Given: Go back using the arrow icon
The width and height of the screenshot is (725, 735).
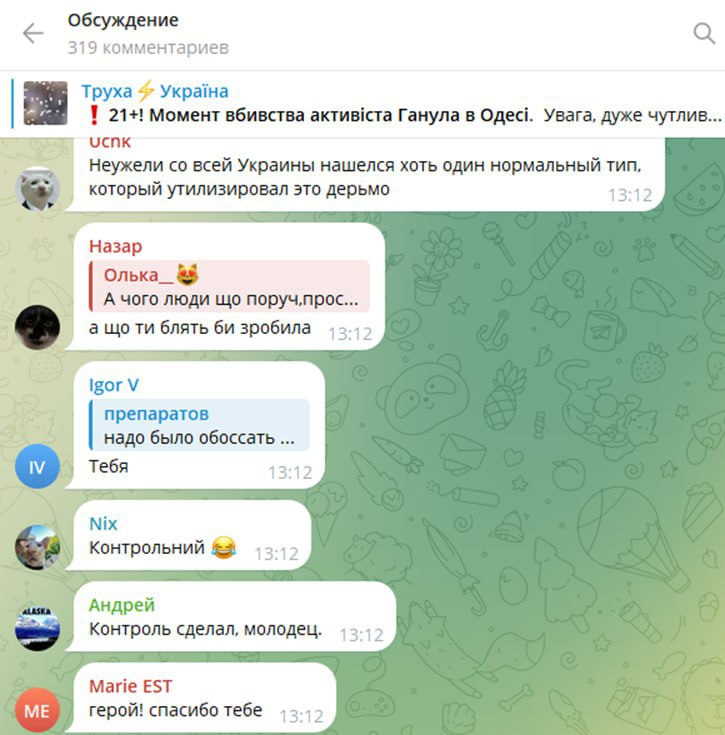Looking at the screenshot, I should point(33,33).
